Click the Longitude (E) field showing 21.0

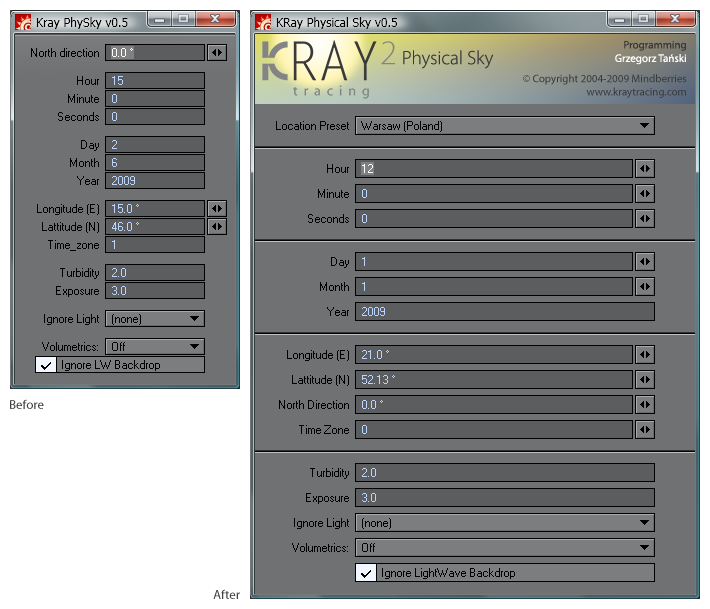coord(494,355)
